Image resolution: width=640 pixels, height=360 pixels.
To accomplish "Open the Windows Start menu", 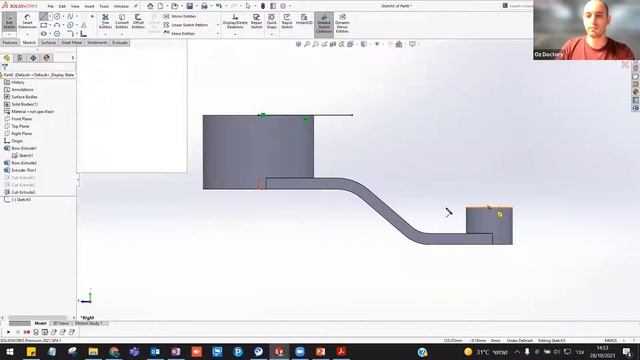I will [10, 352].
